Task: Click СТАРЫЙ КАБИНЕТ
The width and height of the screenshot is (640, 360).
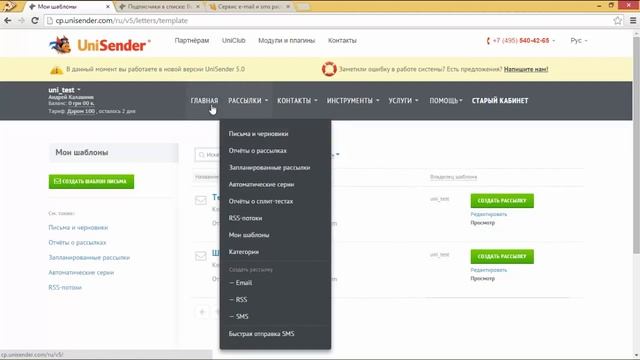Action: click(500, 100)
